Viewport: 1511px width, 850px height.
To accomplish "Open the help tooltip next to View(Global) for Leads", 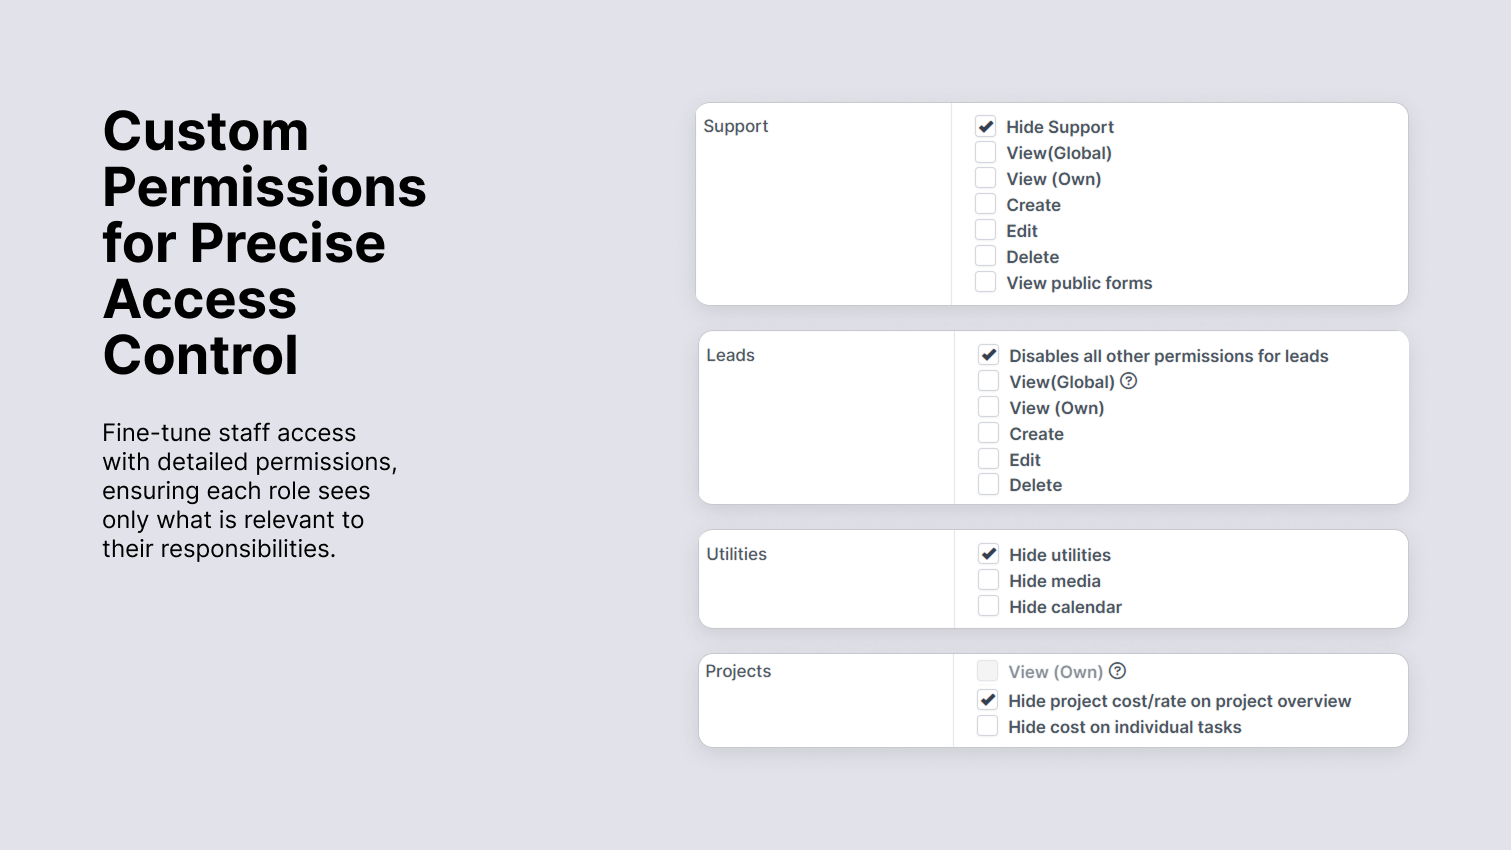I will pos(1128,380).
